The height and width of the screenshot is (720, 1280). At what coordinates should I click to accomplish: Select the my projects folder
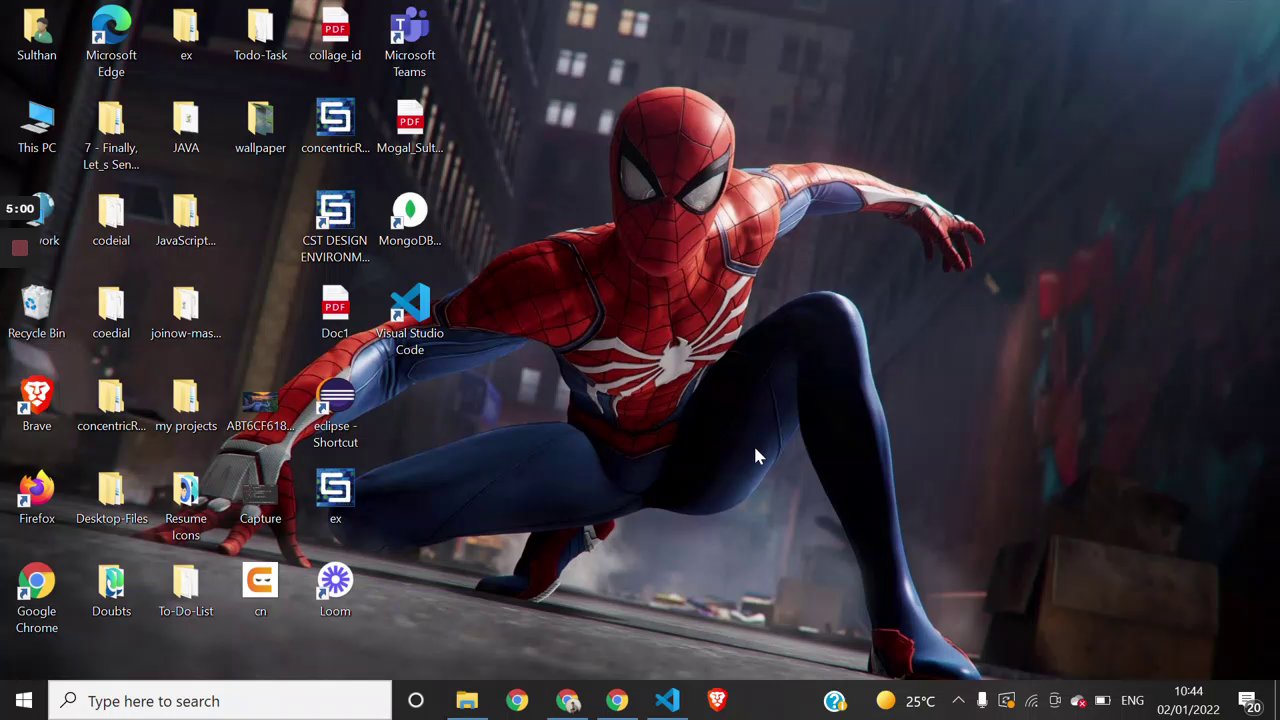(186, 406)
